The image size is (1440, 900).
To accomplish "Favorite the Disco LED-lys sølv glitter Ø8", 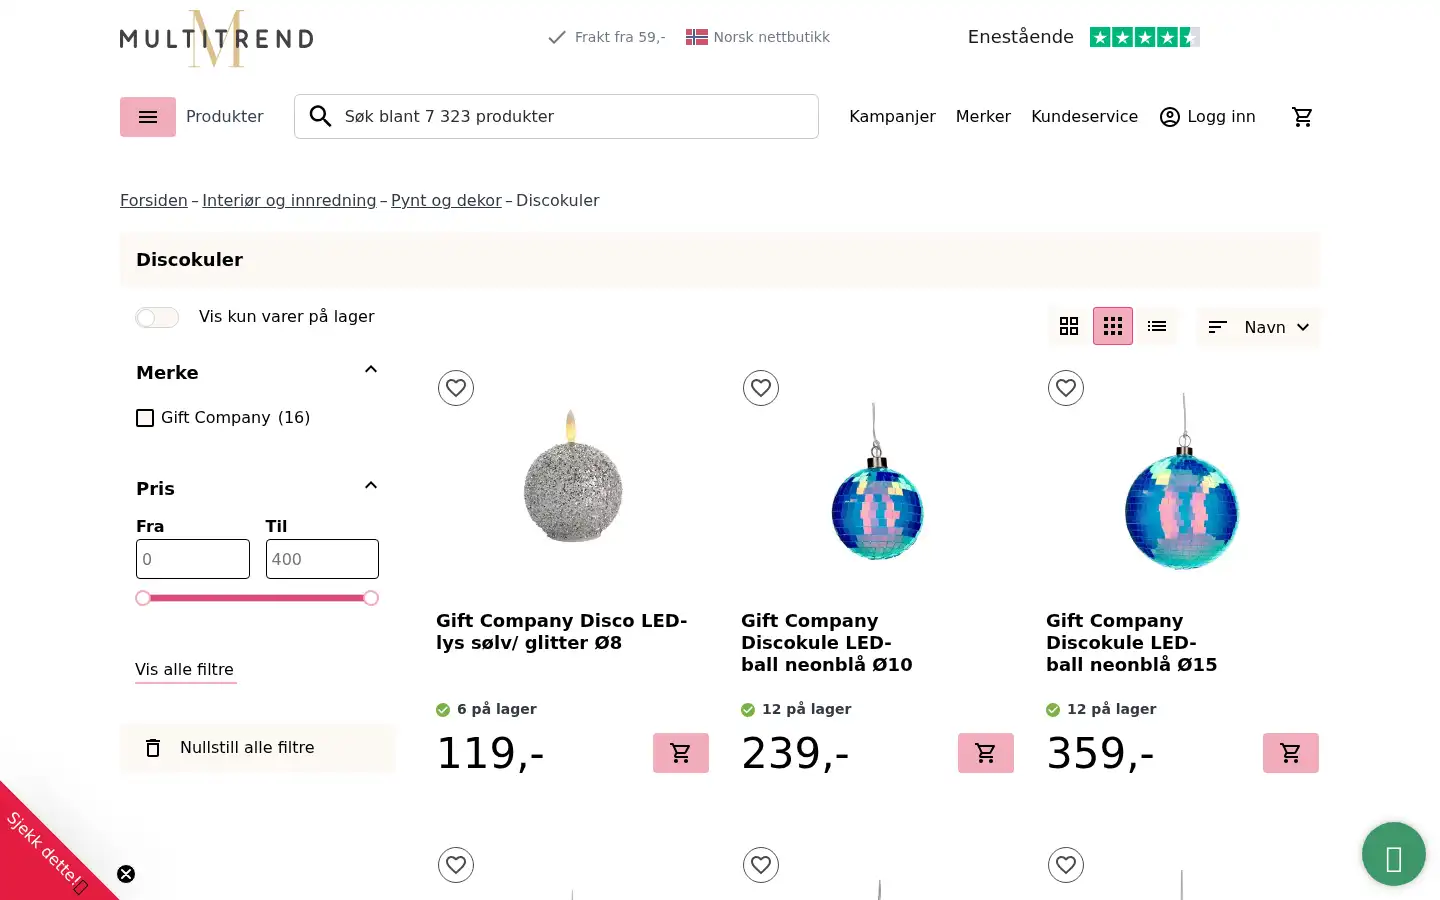I will click(x=456, y=388).
